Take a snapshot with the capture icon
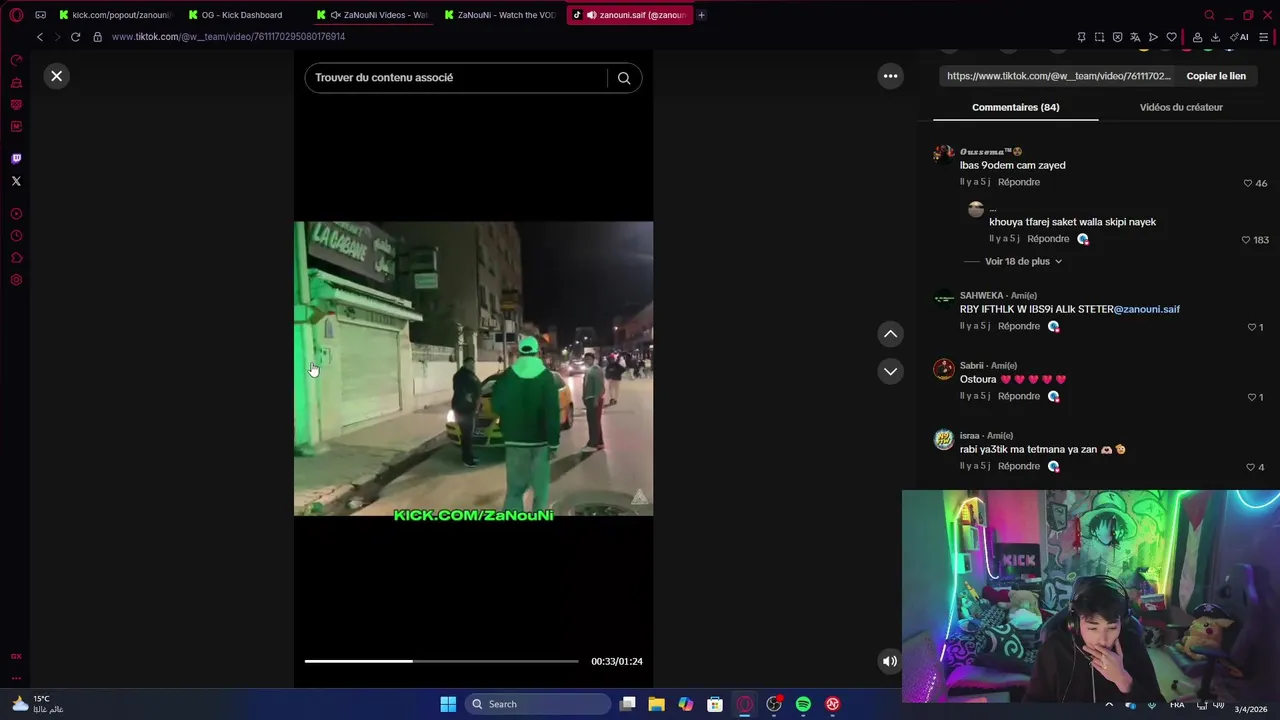 tap(1099, 37)
